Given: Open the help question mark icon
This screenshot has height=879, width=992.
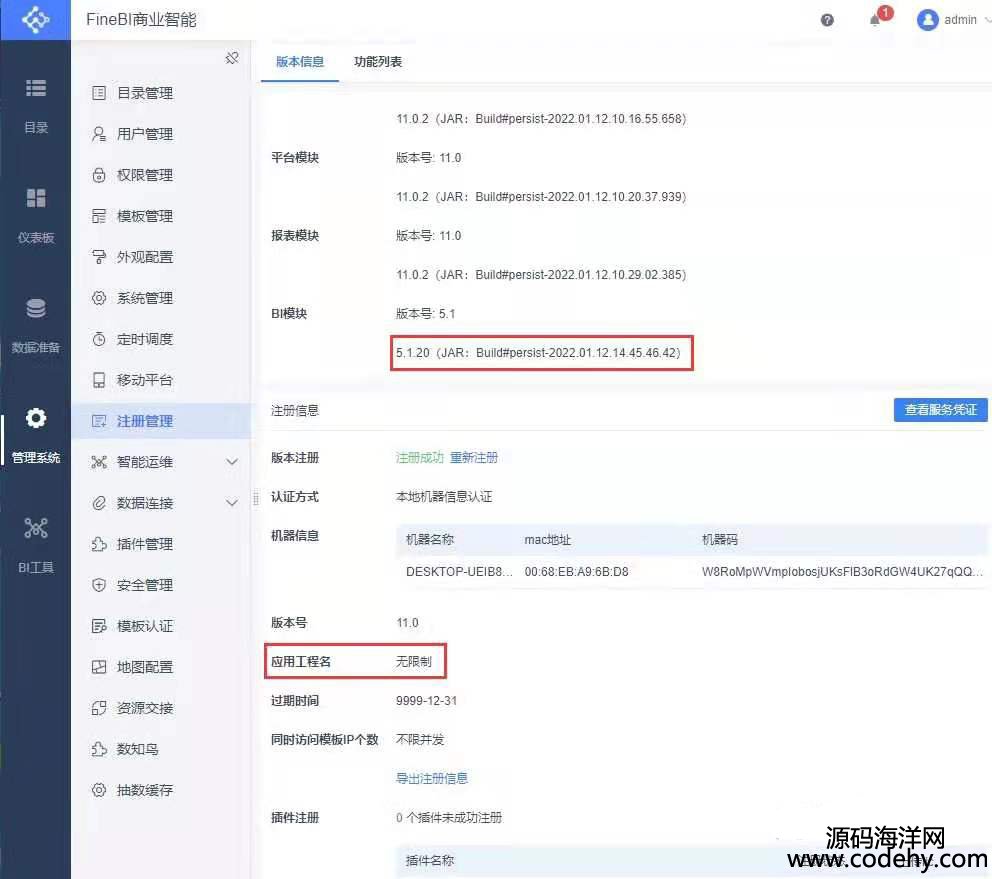Looking at the screenshot, I should [827, 20].
